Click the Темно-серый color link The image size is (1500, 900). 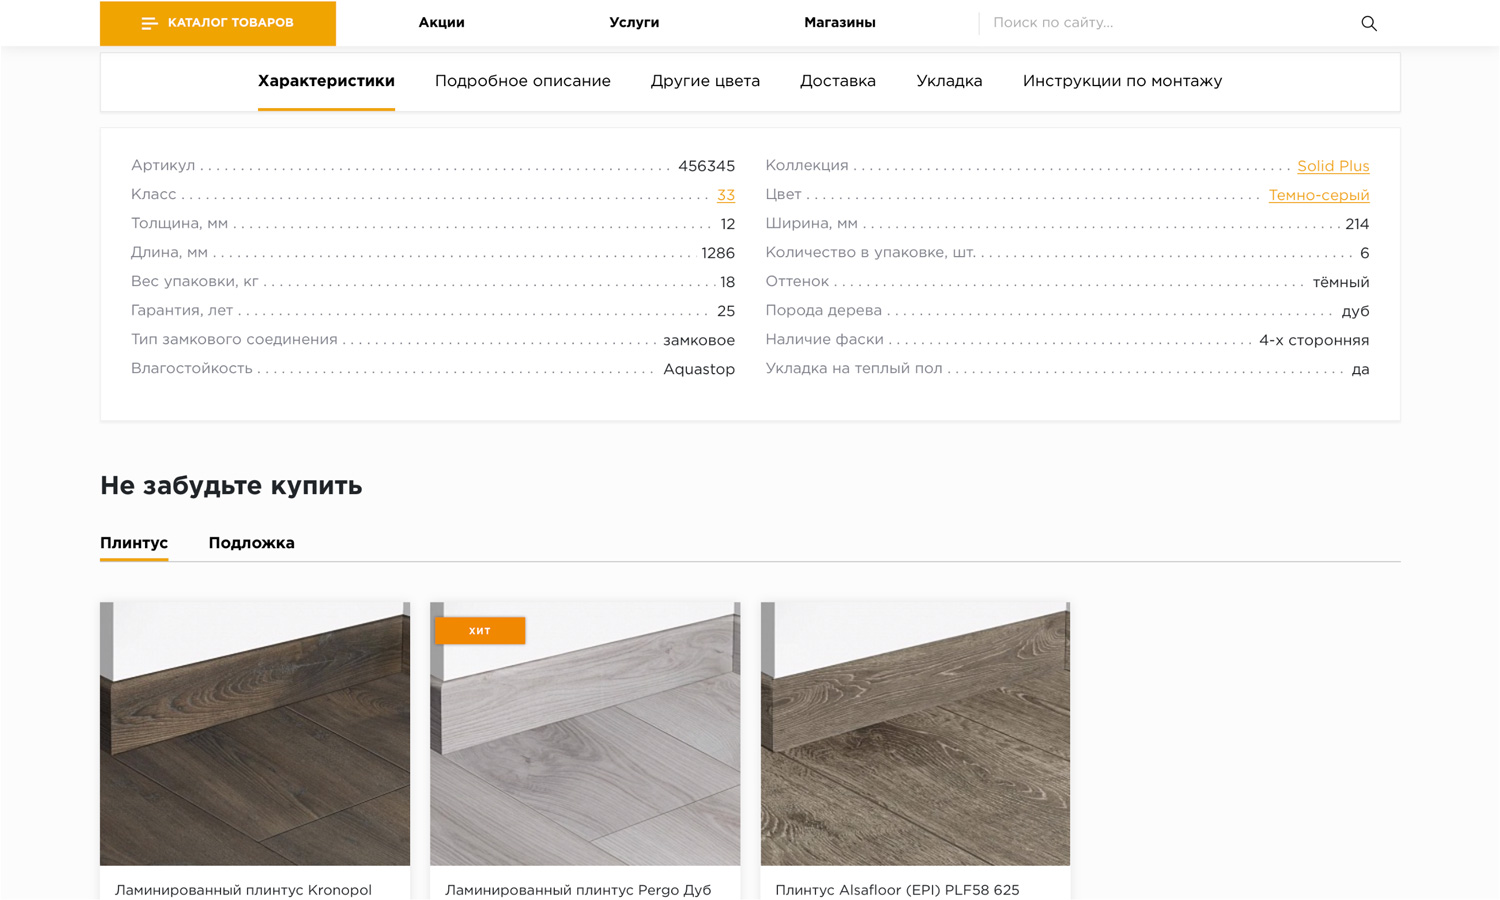[1318, 195]
